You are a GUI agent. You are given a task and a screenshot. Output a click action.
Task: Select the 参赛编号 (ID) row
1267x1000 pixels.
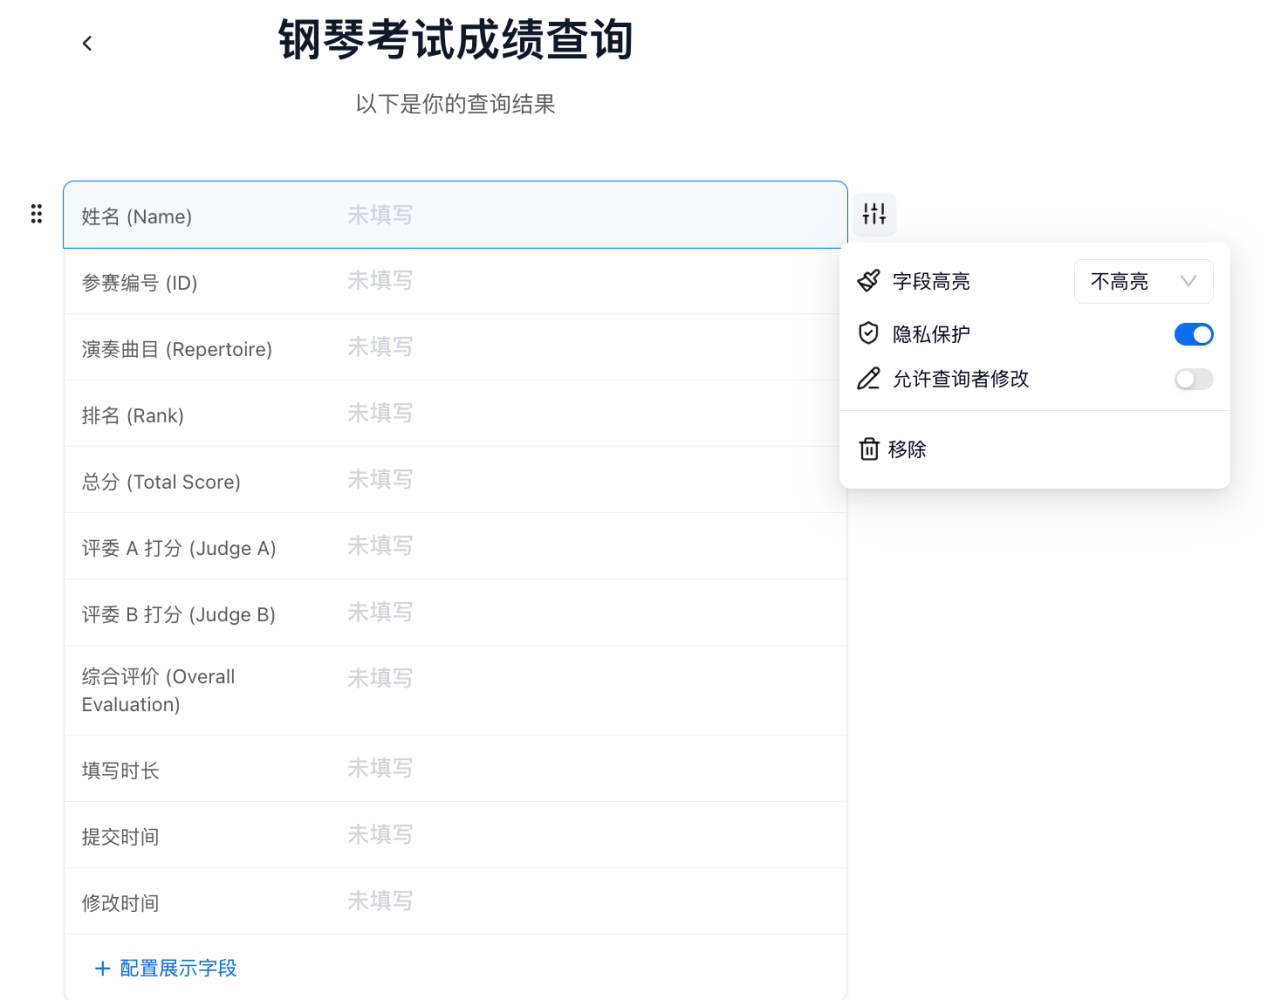[455, 281]
